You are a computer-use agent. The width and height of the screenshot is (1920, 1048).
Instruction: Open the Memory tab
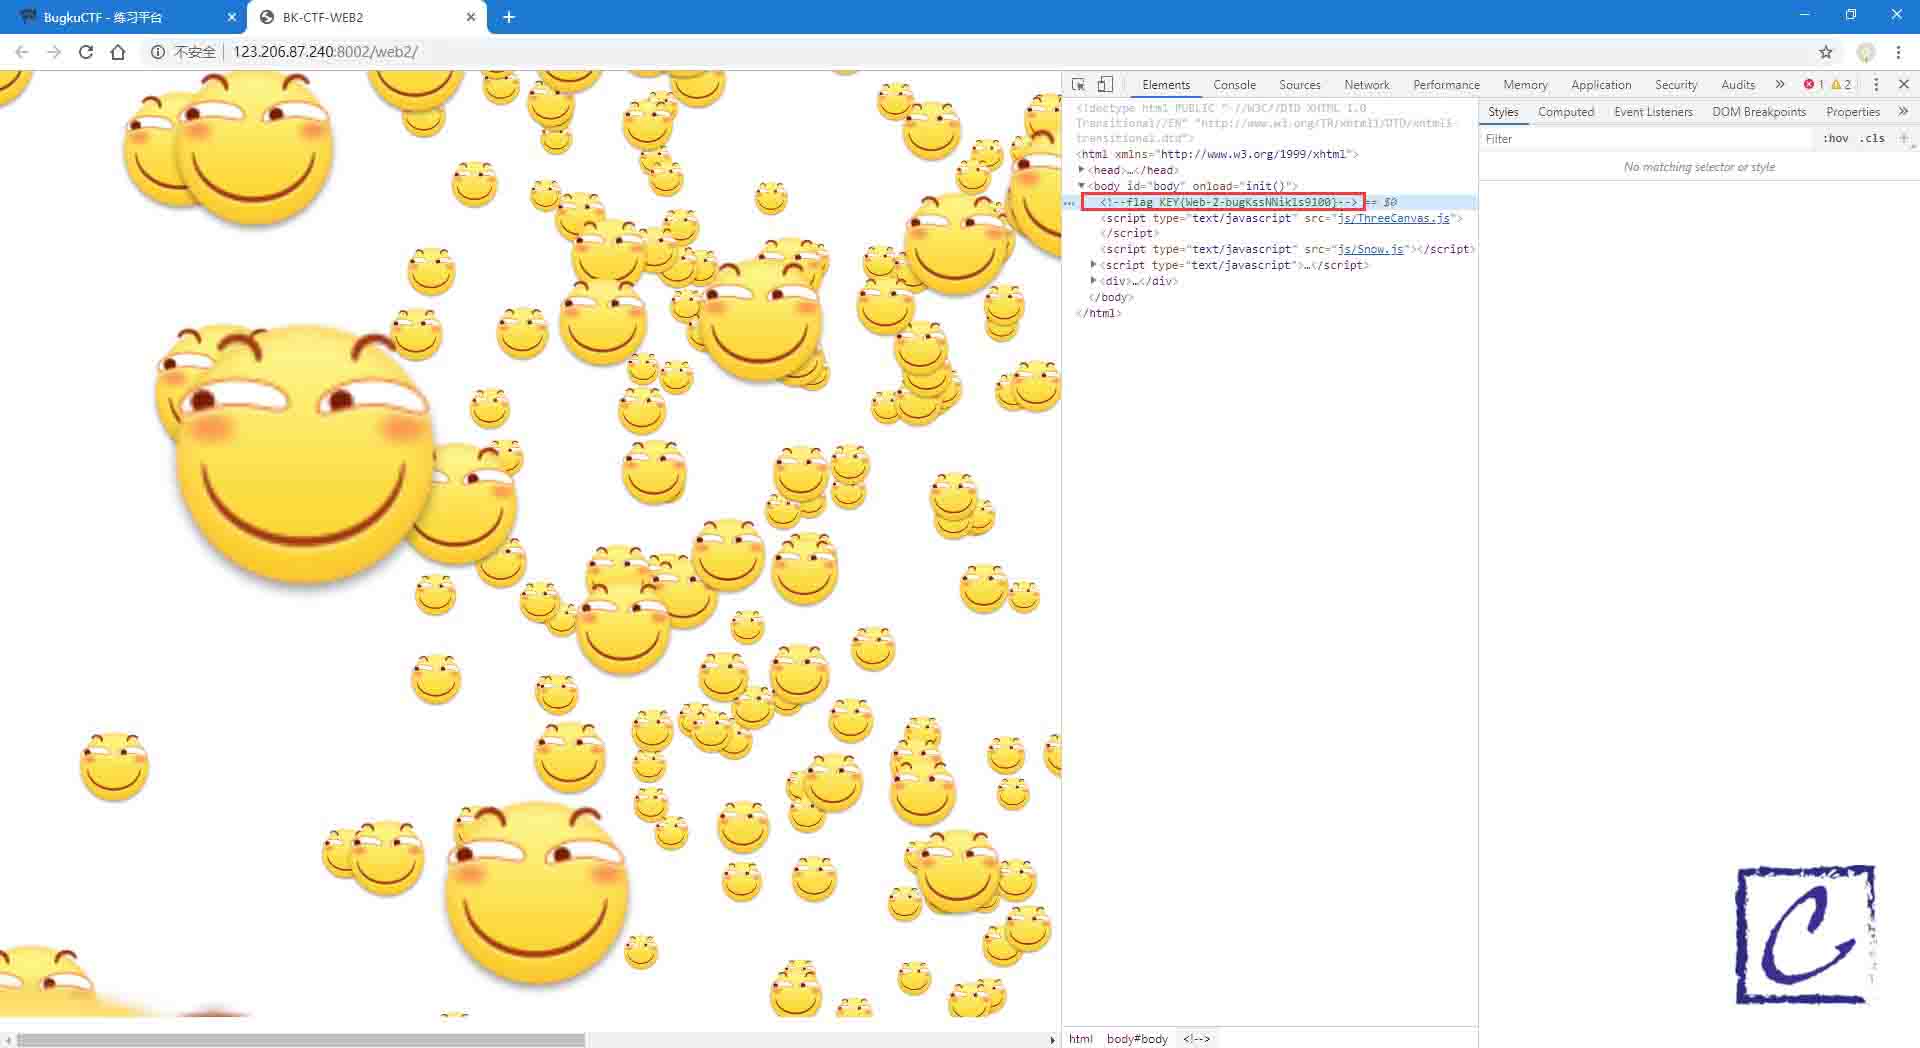coord(1525,85)
